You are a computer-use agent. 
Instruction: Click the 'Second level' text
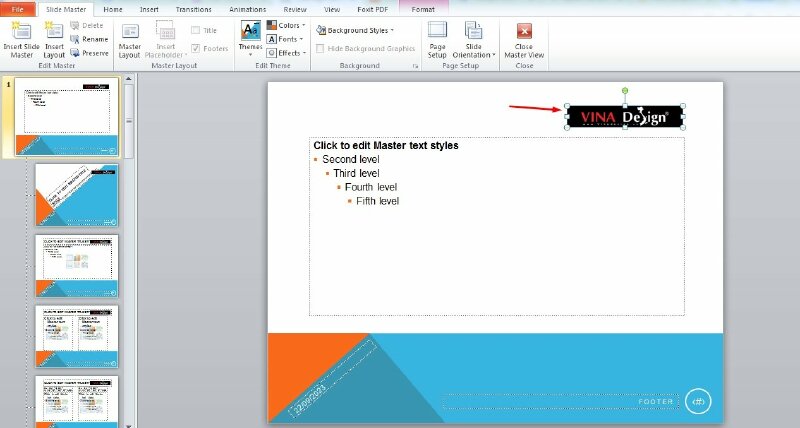click(351, 159)
